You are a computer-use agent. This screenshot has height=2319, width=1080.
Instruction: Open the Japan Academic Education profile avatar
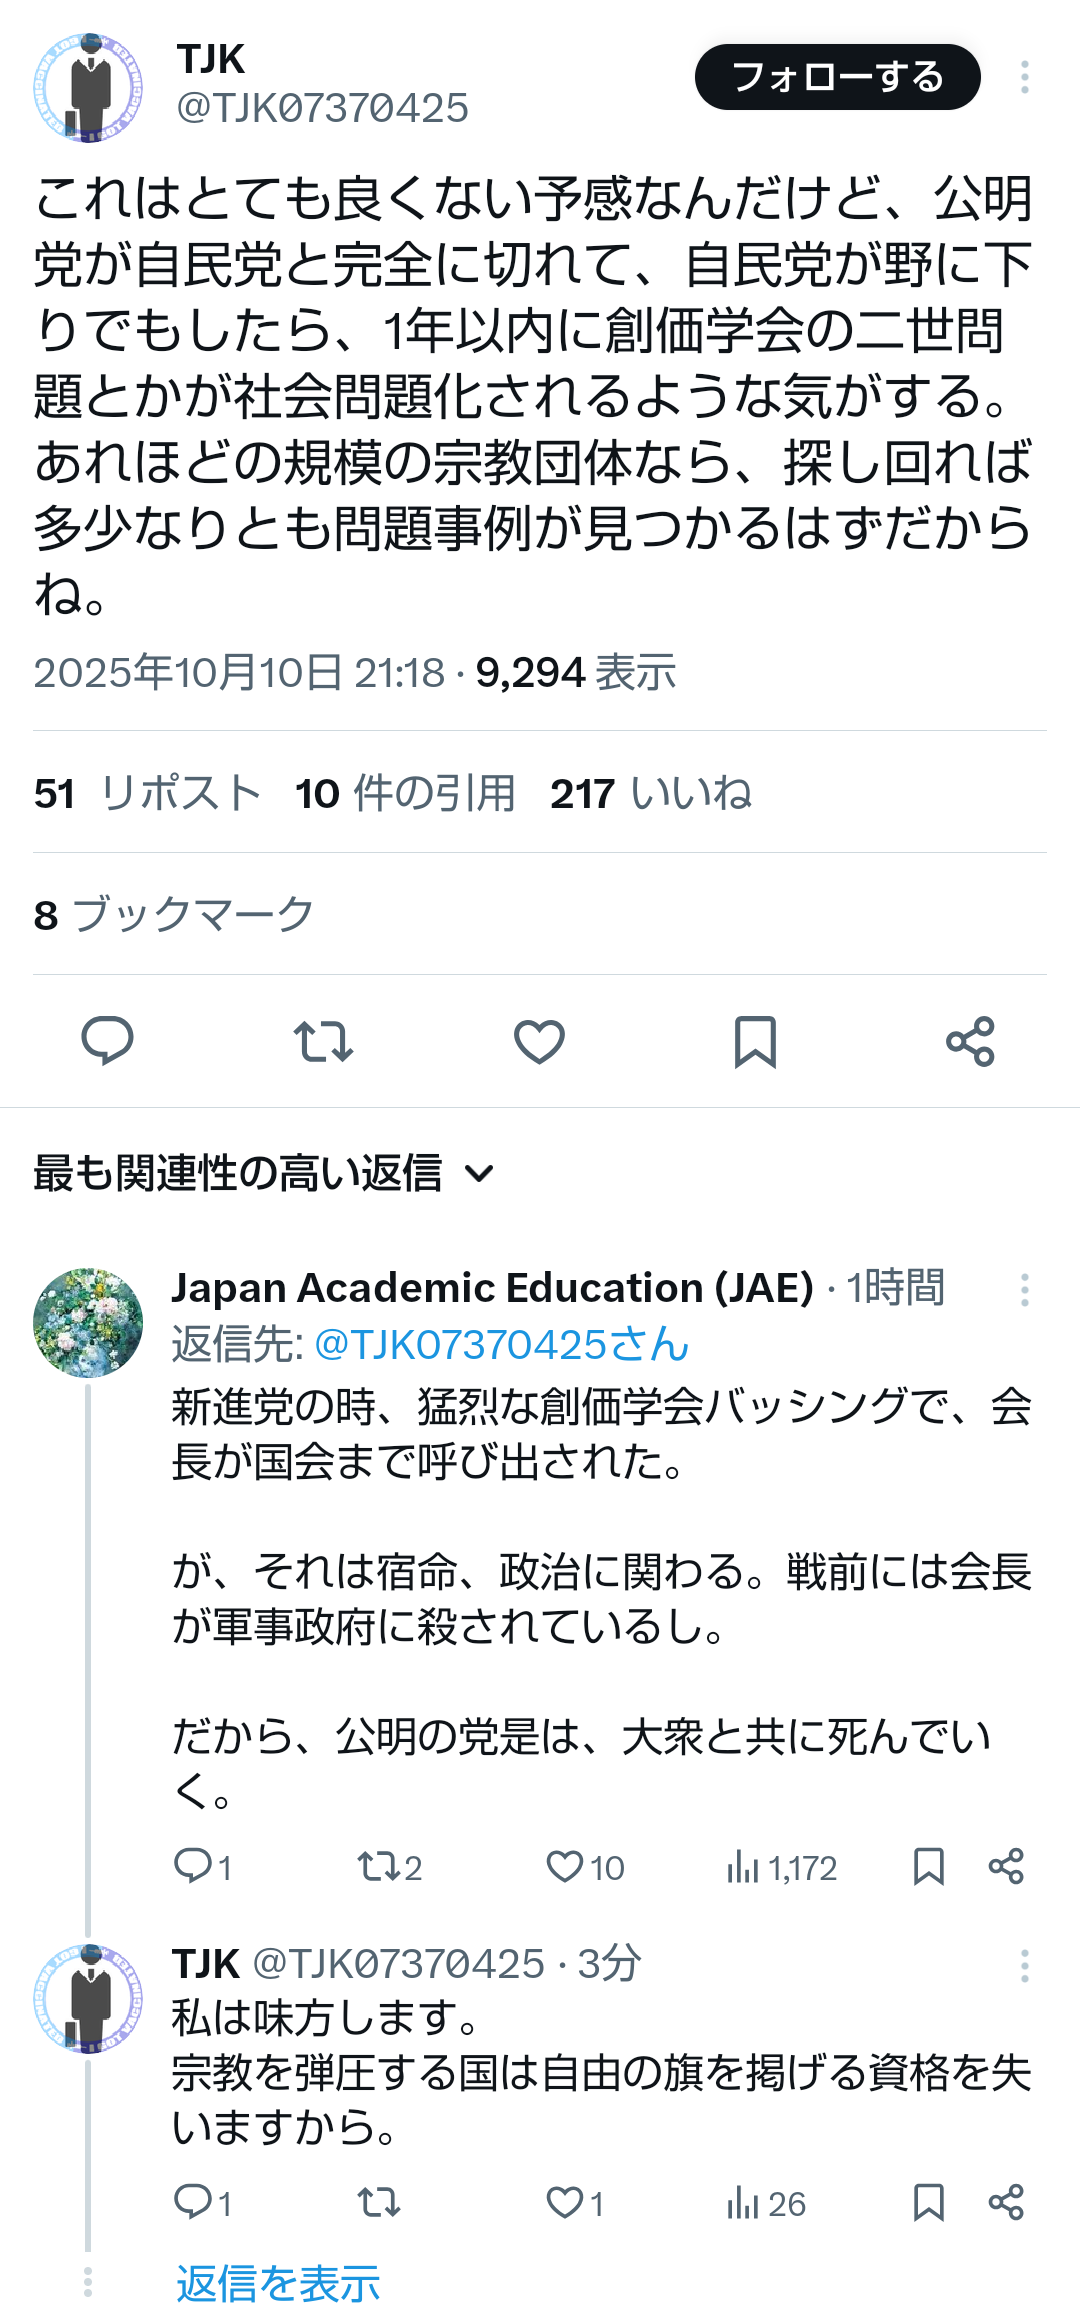click(88, 1323)
